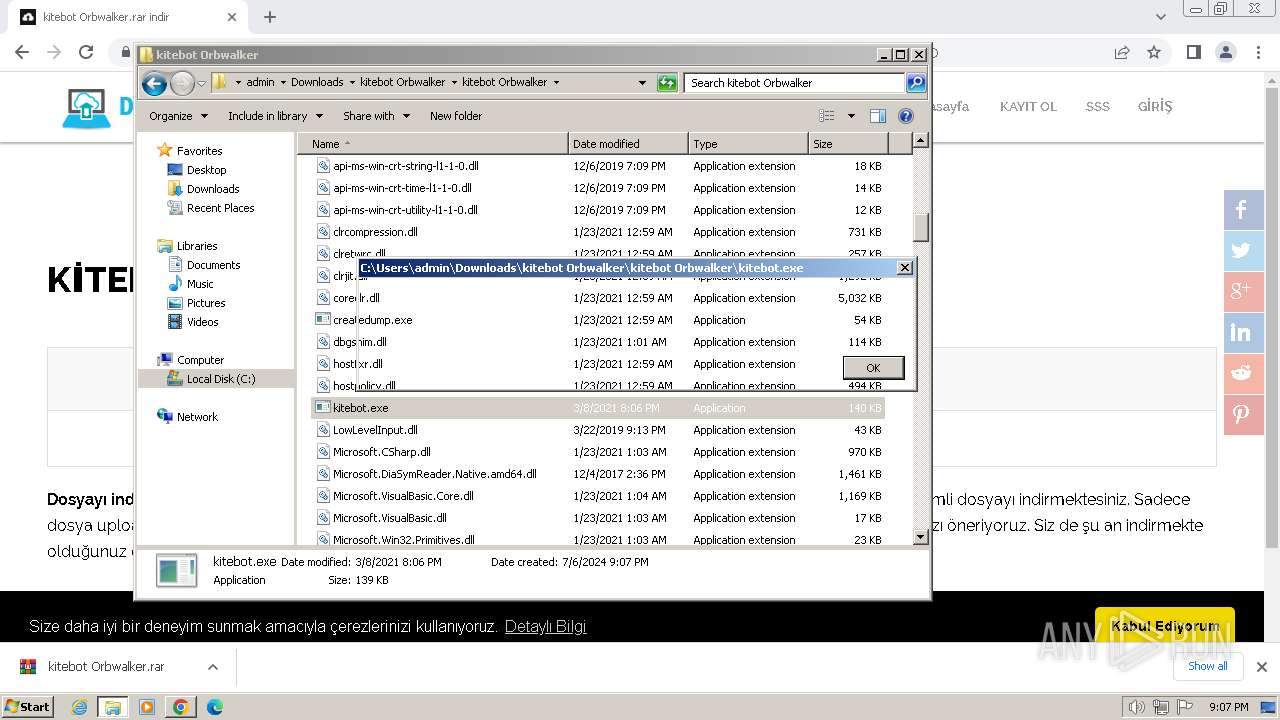Viewport: 1280px width, 720px height.
Task: Launch Internet Explorer from taskbar
Action: coord(80,707)
